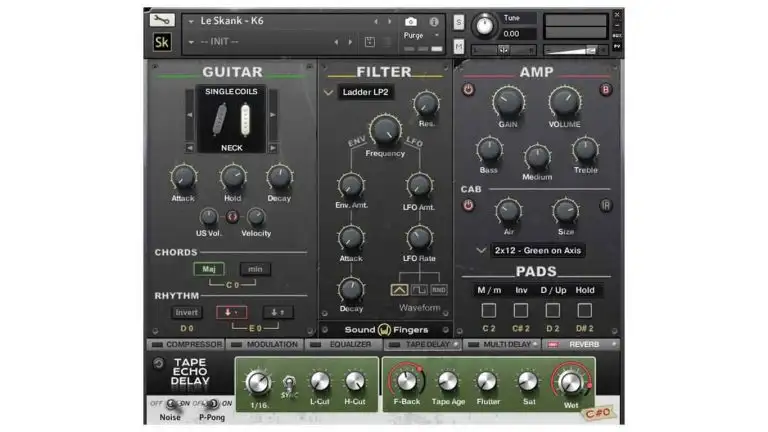Go to previous instrument arrow near Le Skank

[376, 22]
